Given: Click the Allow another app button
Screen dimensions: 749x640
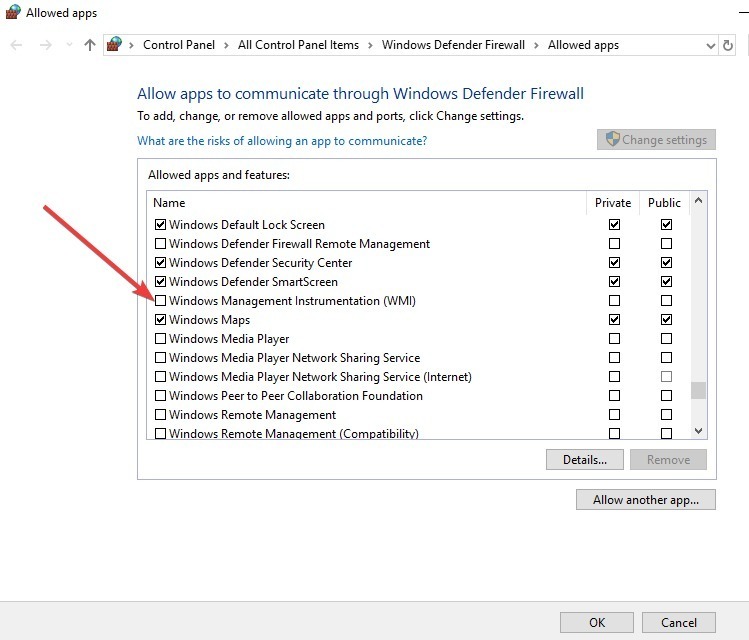Looking at the screenshot, I should 645,500.
